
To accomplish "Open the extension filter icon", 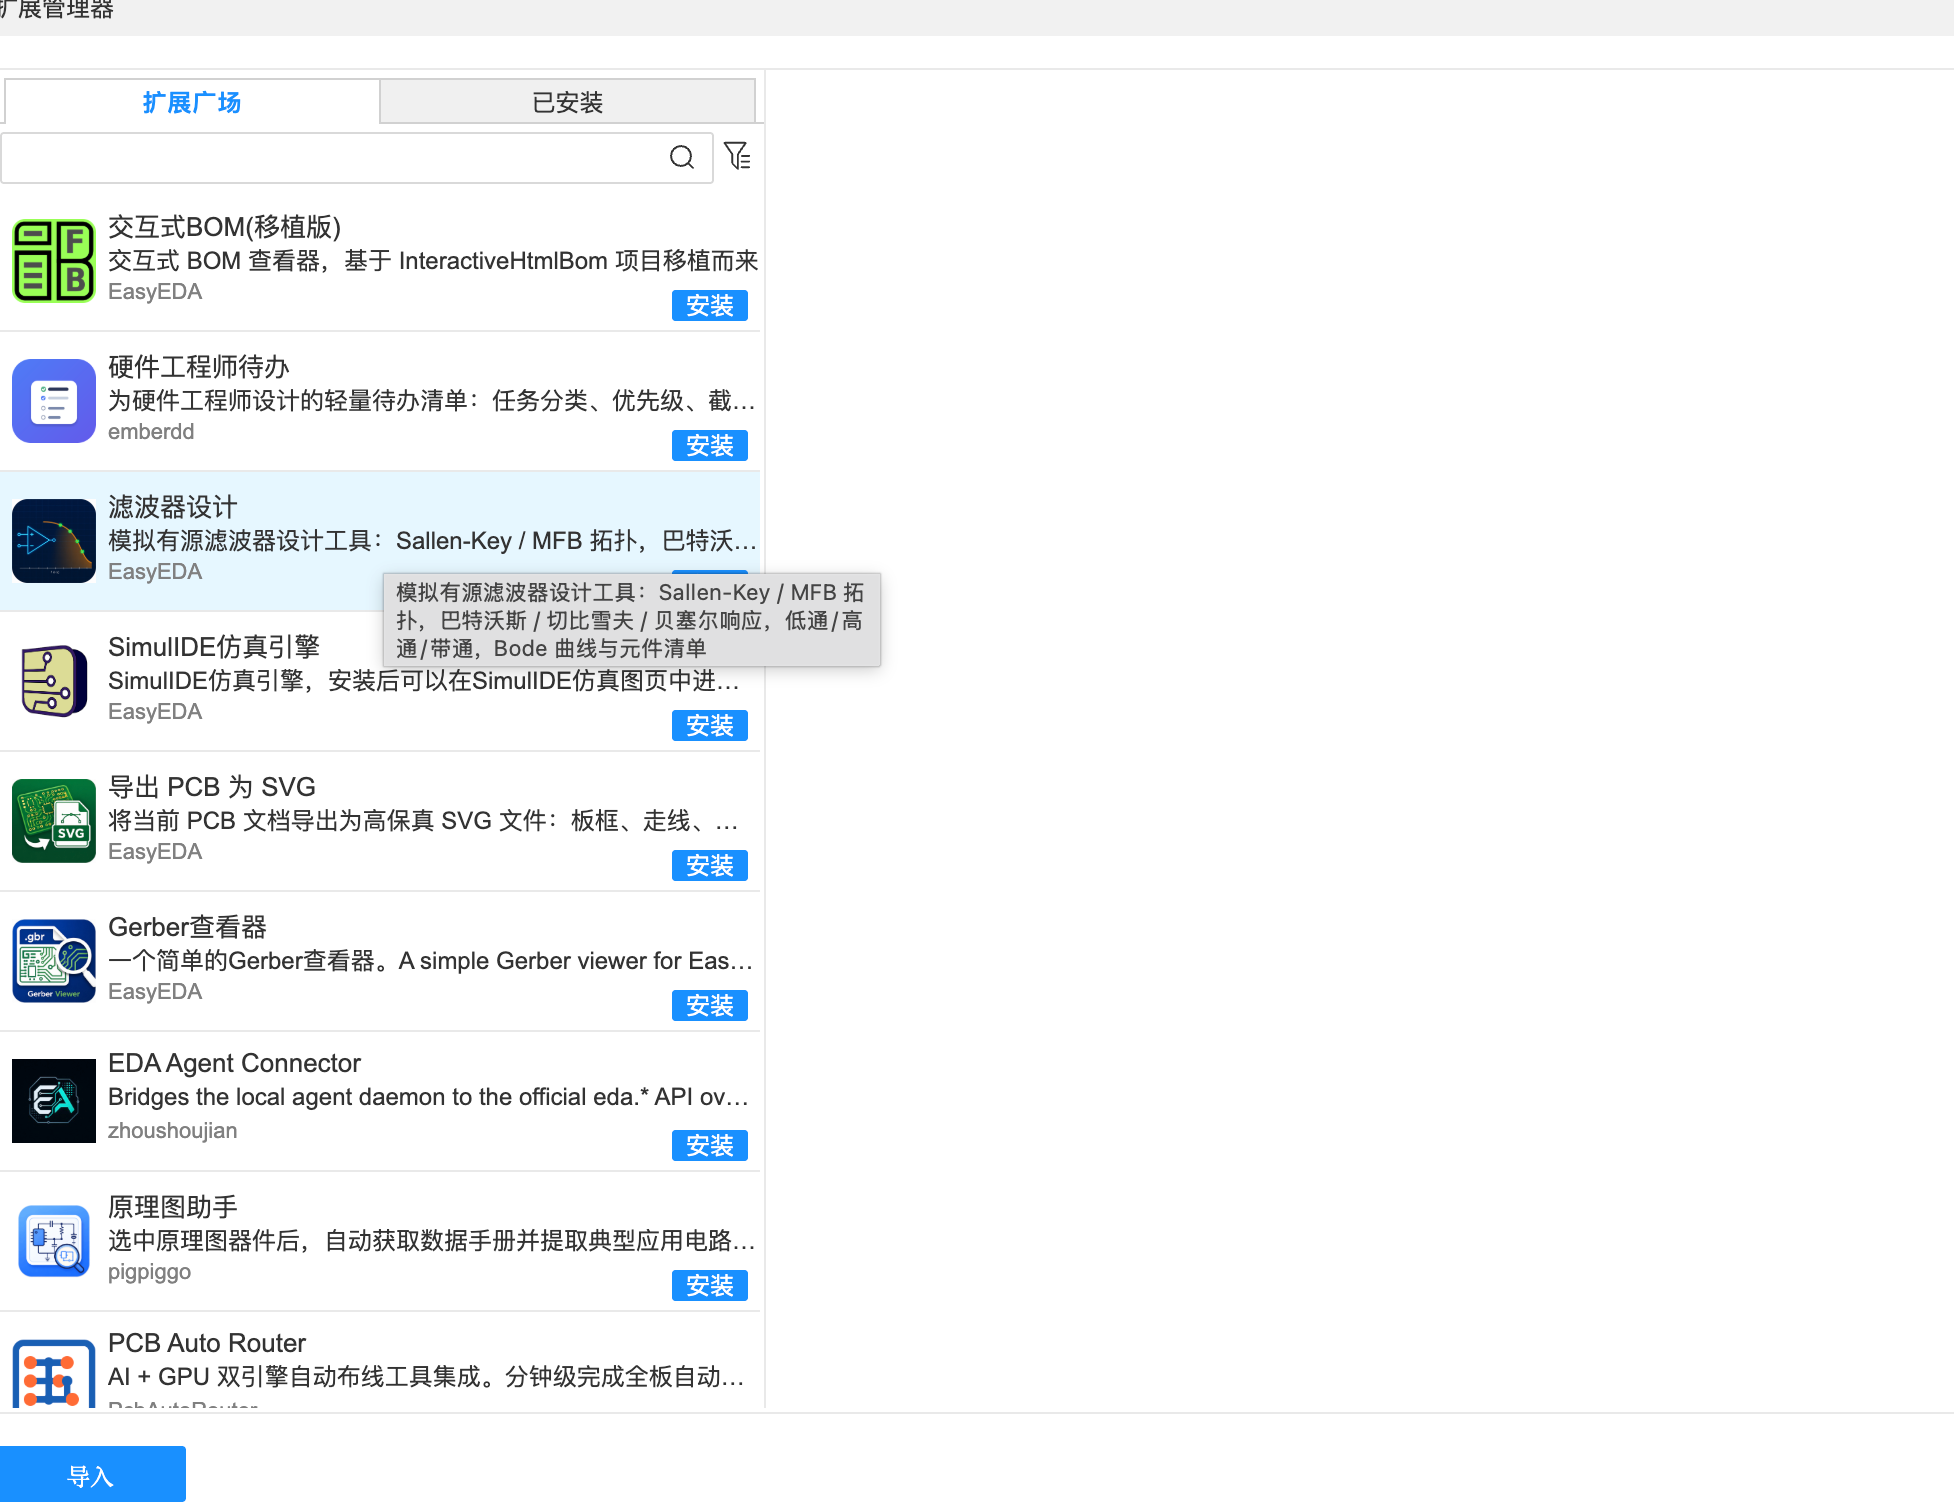I will tap(738, 156).
